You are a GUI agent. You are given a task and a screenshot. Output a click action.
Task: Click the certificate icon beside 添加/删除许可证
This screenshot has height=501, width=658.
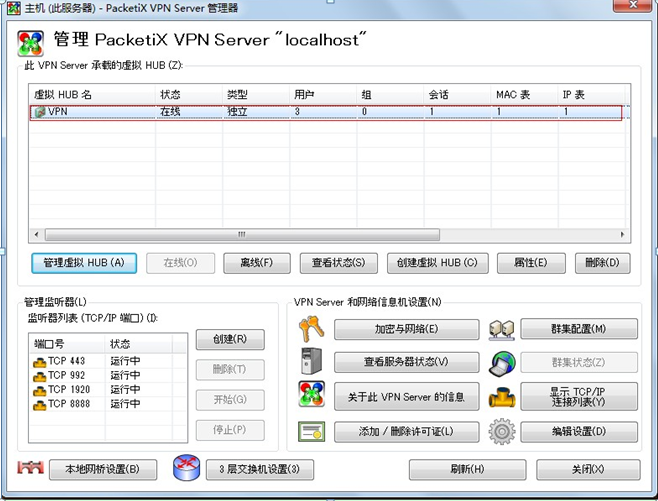tap(311, 431)
